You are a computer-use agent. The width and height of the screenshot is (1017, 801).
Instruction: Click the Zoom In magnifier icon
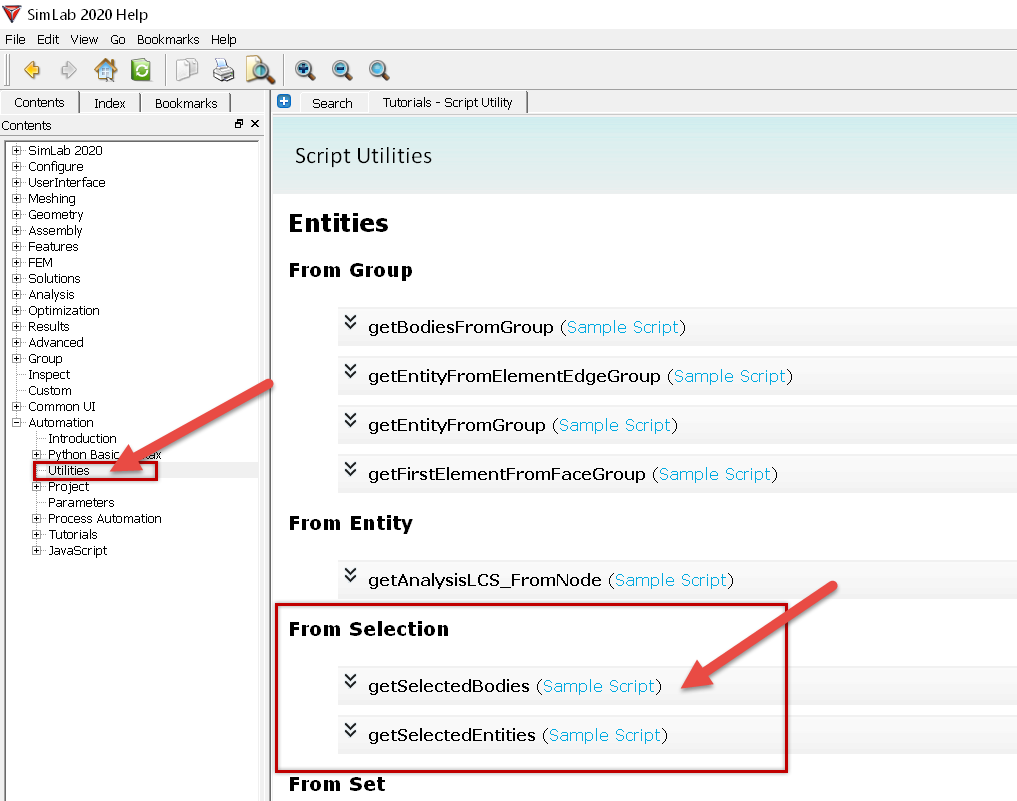coord(305,70)
